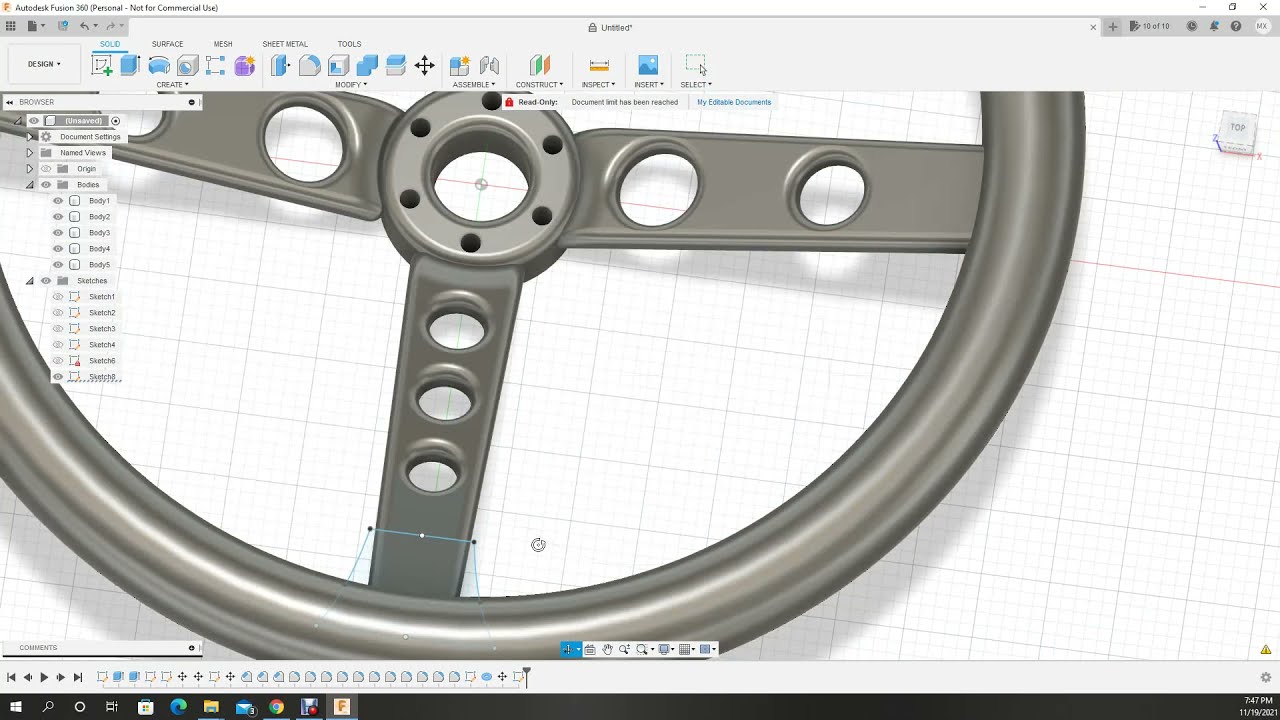Select the Offset Plane construct tool
Screen dimensions: 1280x720
click(x=540, y=65)
